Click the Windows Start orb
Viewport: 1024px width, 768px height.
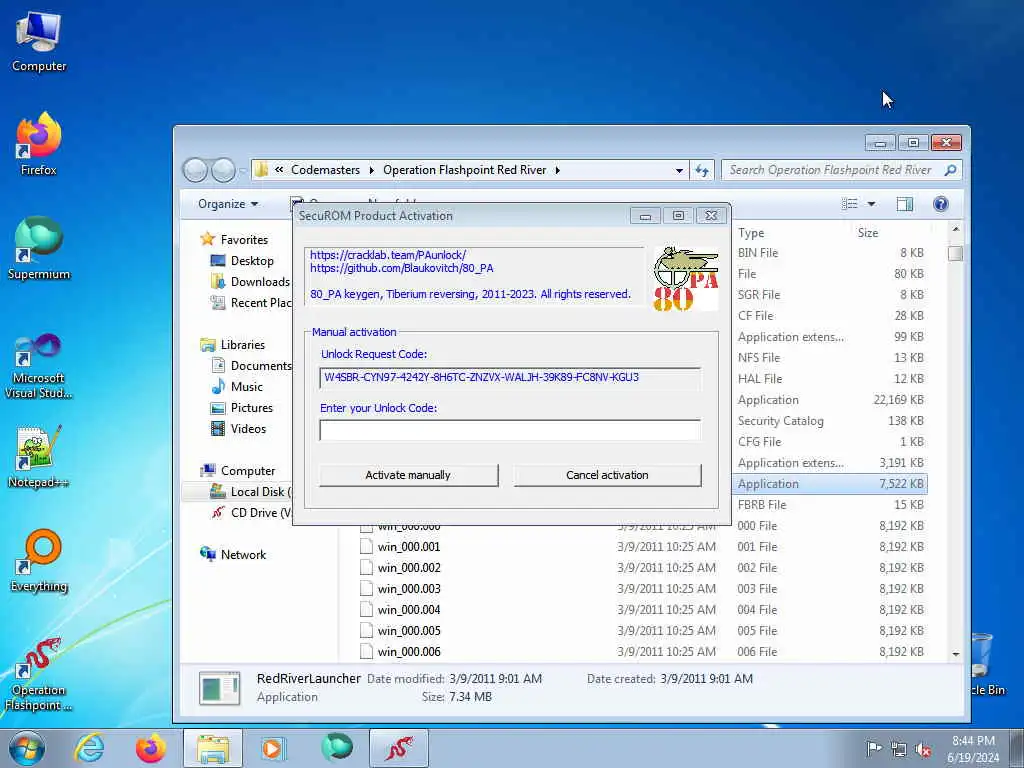point(27,748)
